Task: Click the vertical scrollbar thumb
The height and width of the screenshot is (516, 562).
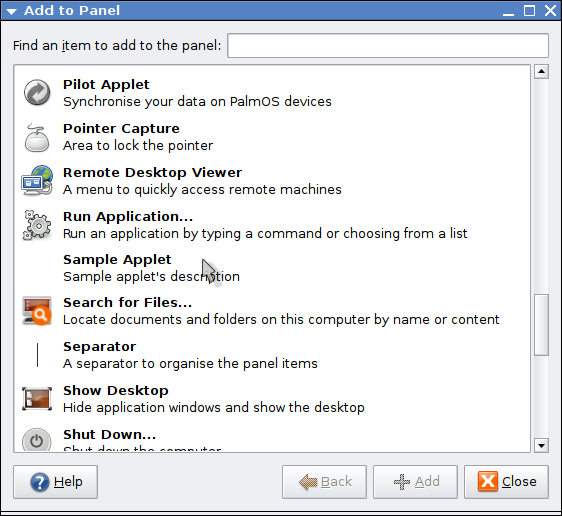Action: 541,325
